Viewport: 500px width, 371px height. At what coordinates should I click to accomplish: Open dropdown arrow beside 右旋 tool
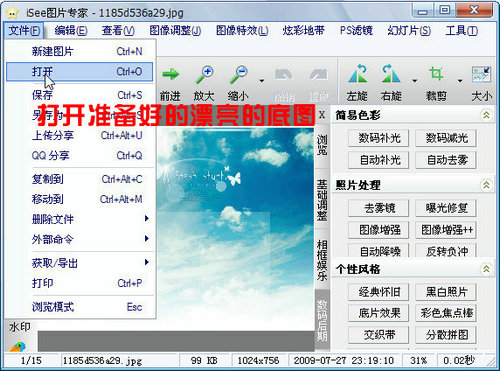[x=415, y=81]
